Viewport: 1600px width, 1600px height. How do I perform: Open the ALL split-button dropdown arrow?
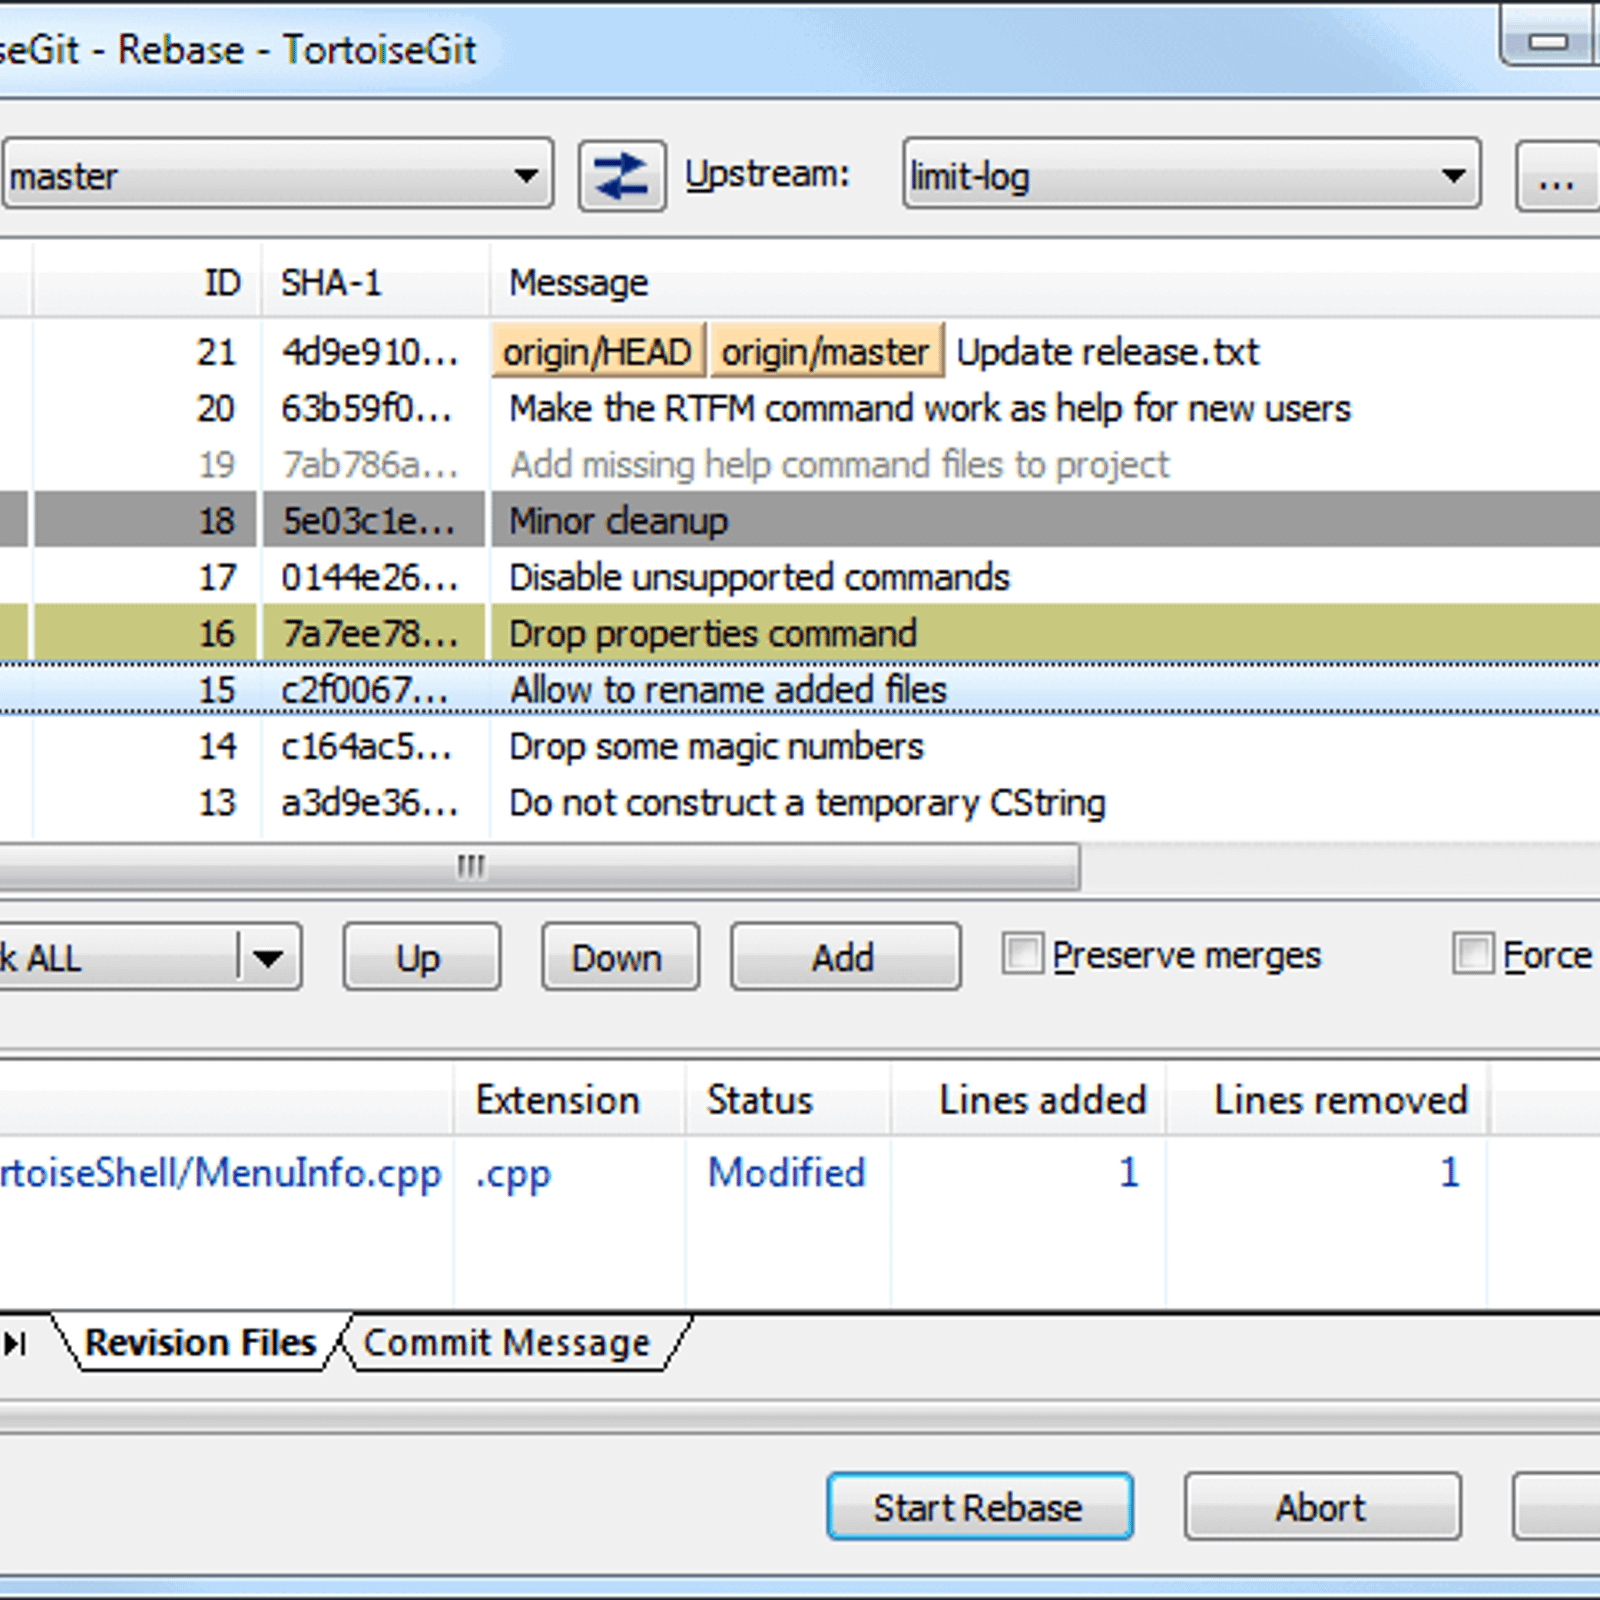268,958
